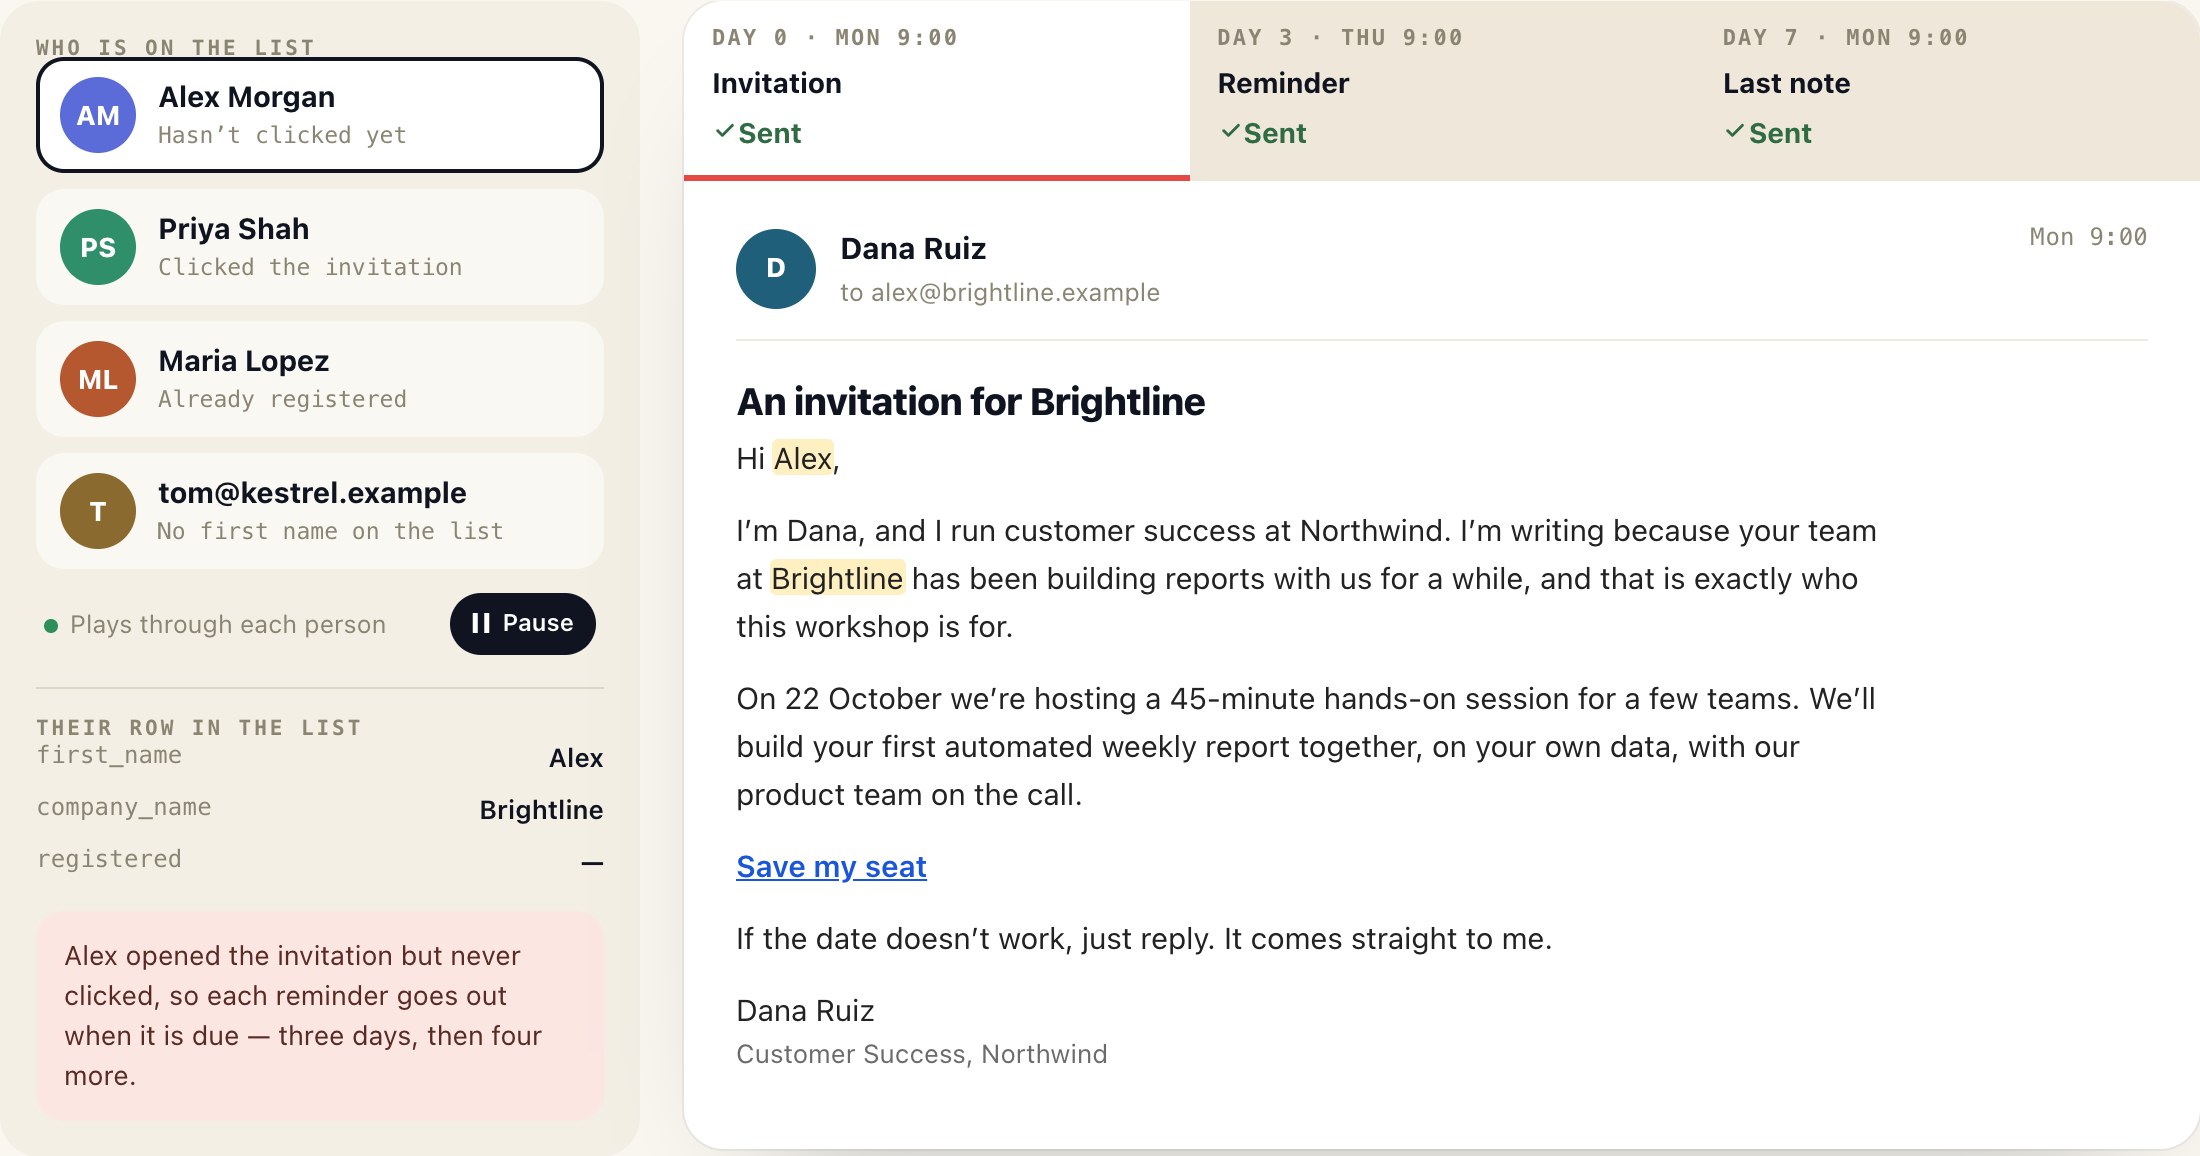Click the brown T avatar
Screen dimensions: 2200x1156
point(98,511)
